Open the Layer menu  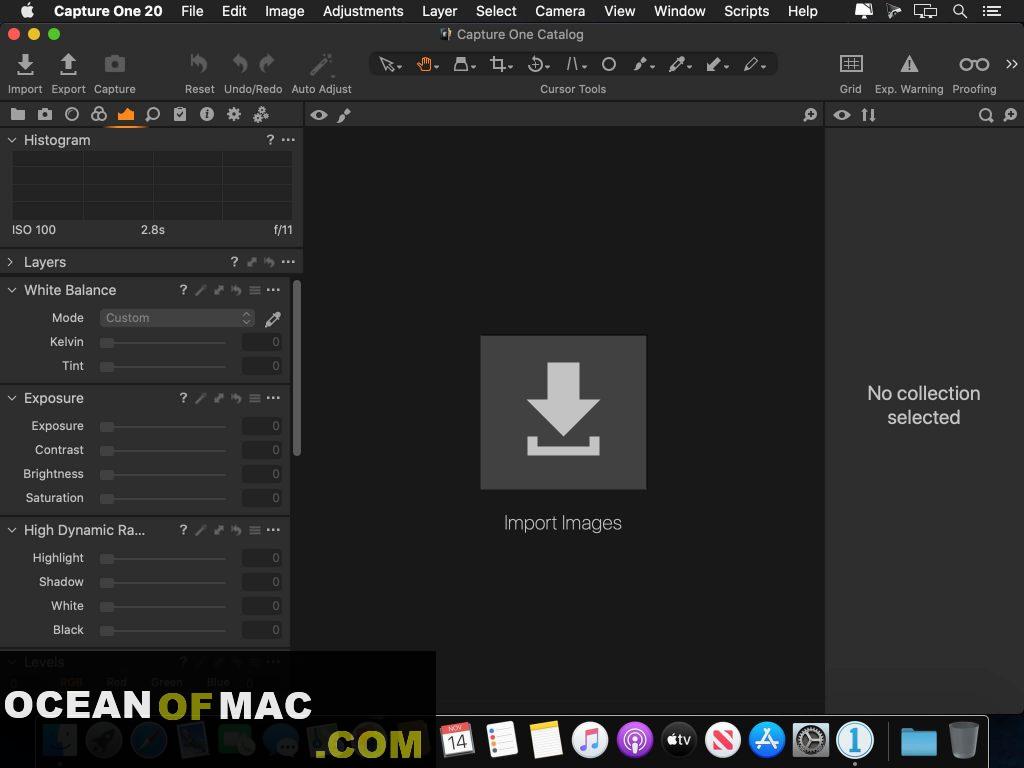(x=440, y=11)
